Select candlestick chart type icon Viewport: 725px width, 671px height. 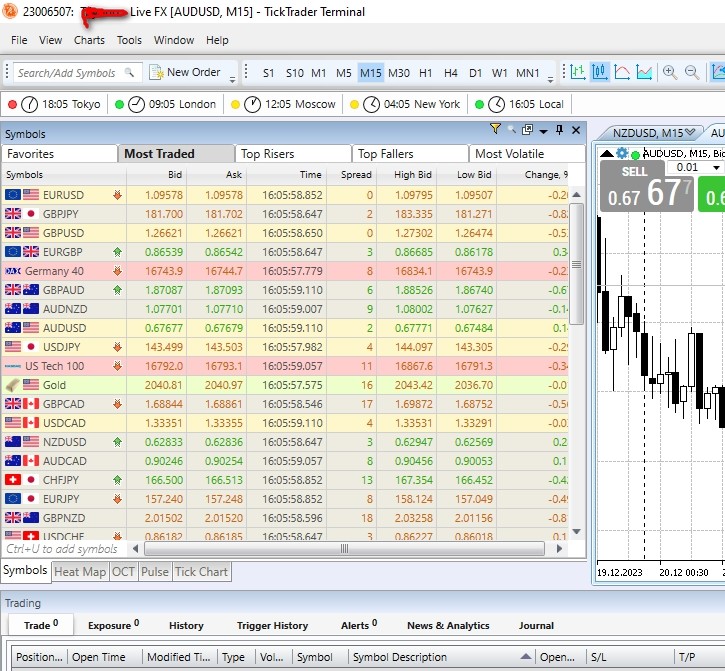pos(600,72)
